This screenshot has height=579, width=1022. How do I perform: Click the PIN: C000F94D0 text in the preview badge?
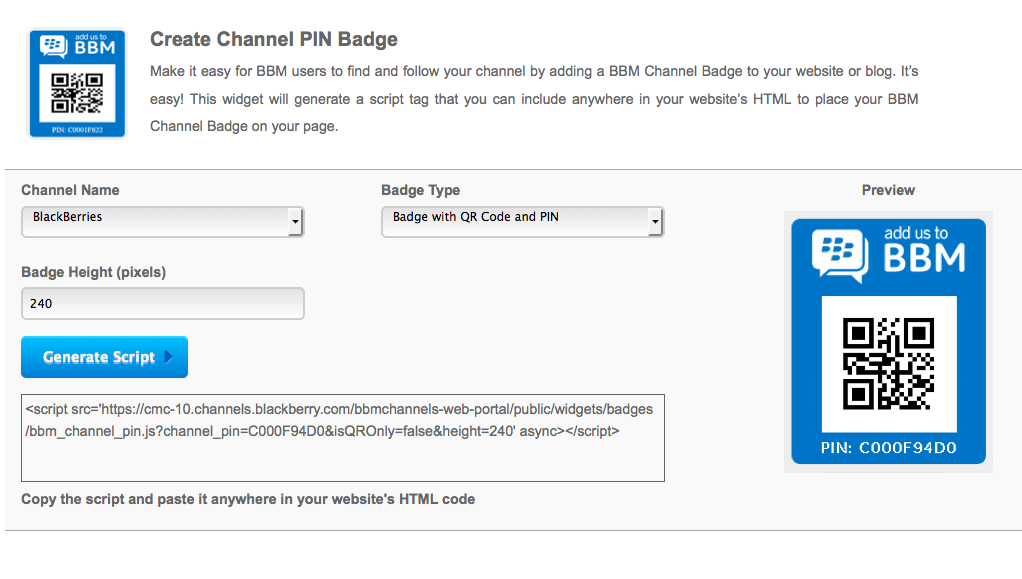click(x=888, y=448)
